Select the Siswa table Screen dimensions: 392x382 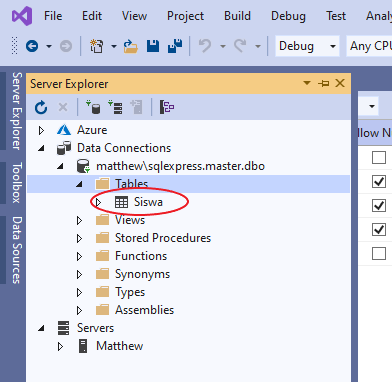[148, 202]
